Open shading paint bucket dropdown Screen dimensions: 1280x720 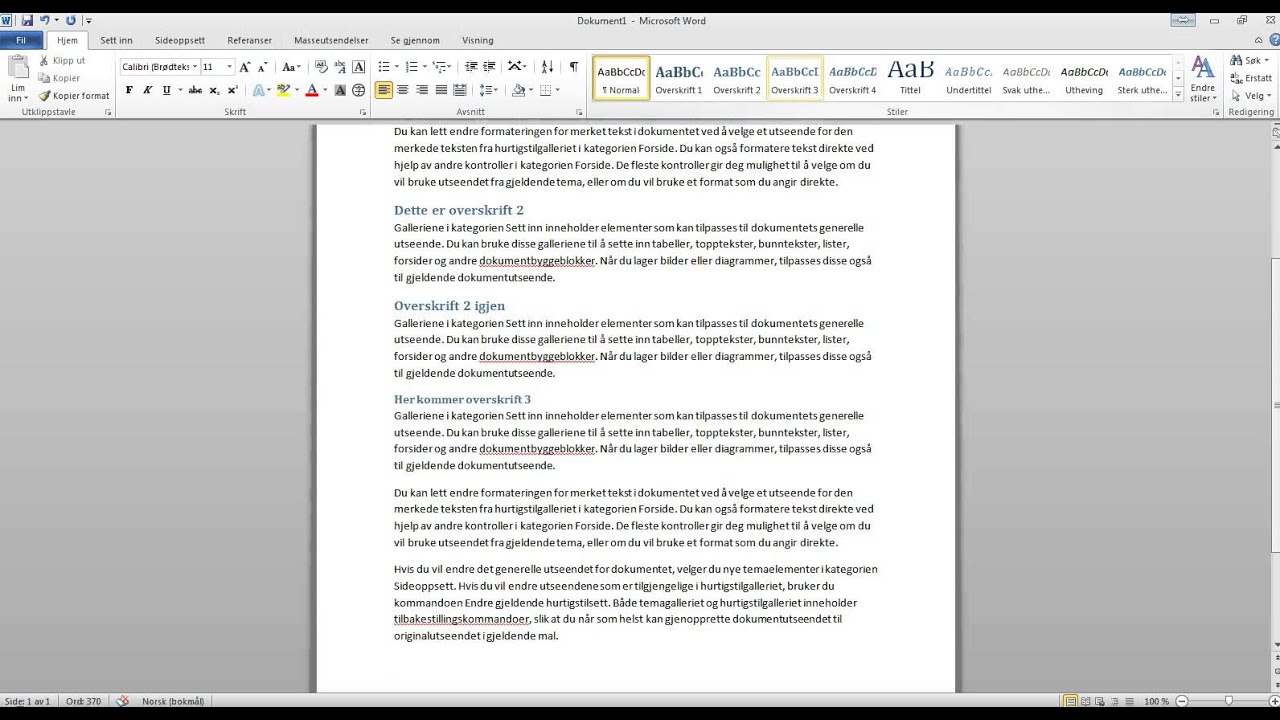coord(530,90)
